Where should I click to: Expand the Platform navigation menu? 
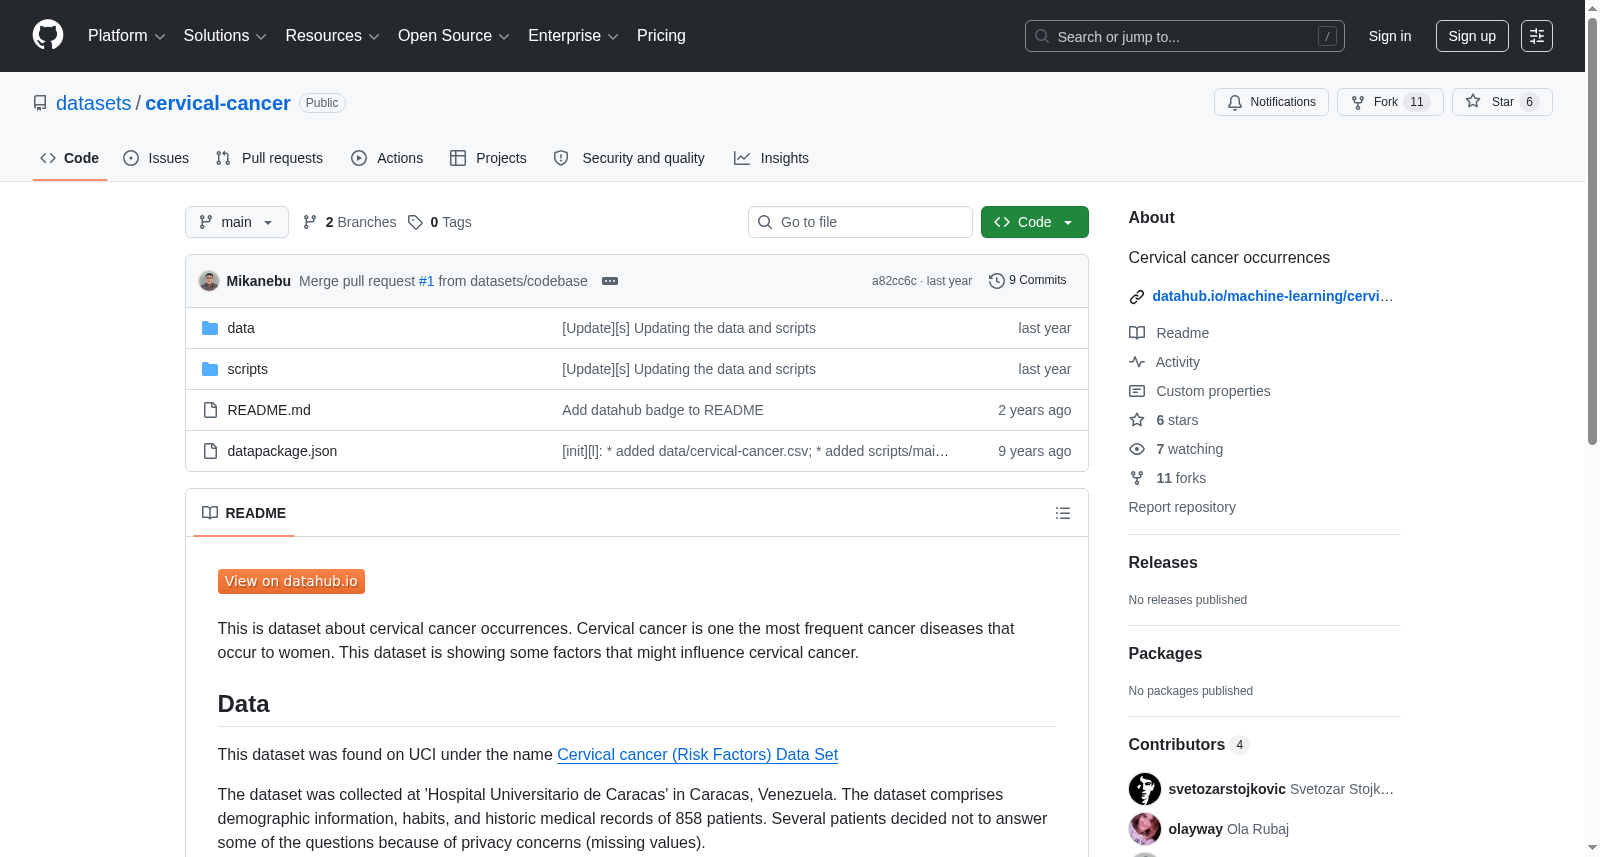click(x=126, y=36)
